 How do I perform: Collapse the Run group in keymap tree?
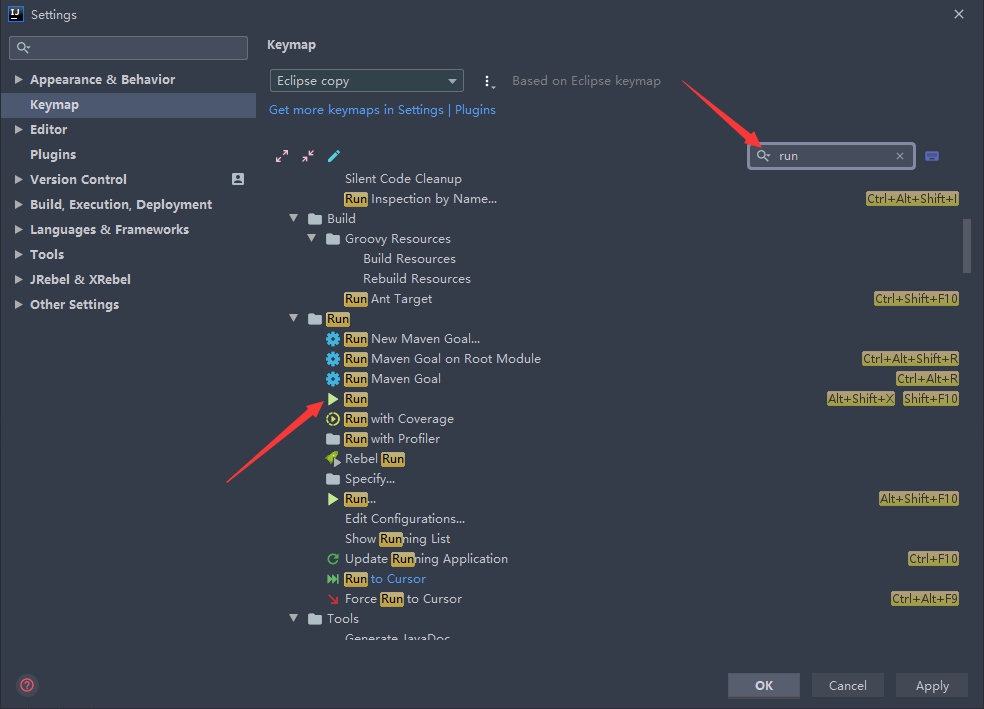(x=294, y=318)
